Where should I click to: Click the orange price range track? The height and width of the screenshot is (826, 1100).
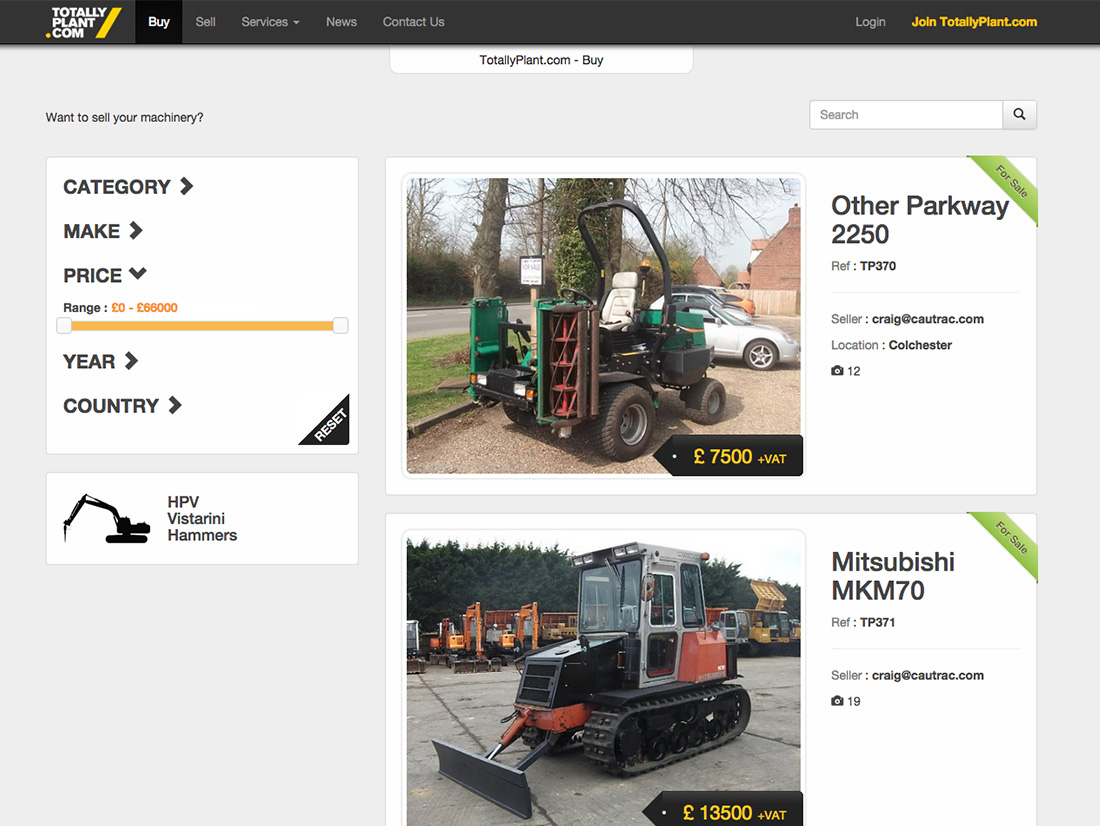pos(202,326)
